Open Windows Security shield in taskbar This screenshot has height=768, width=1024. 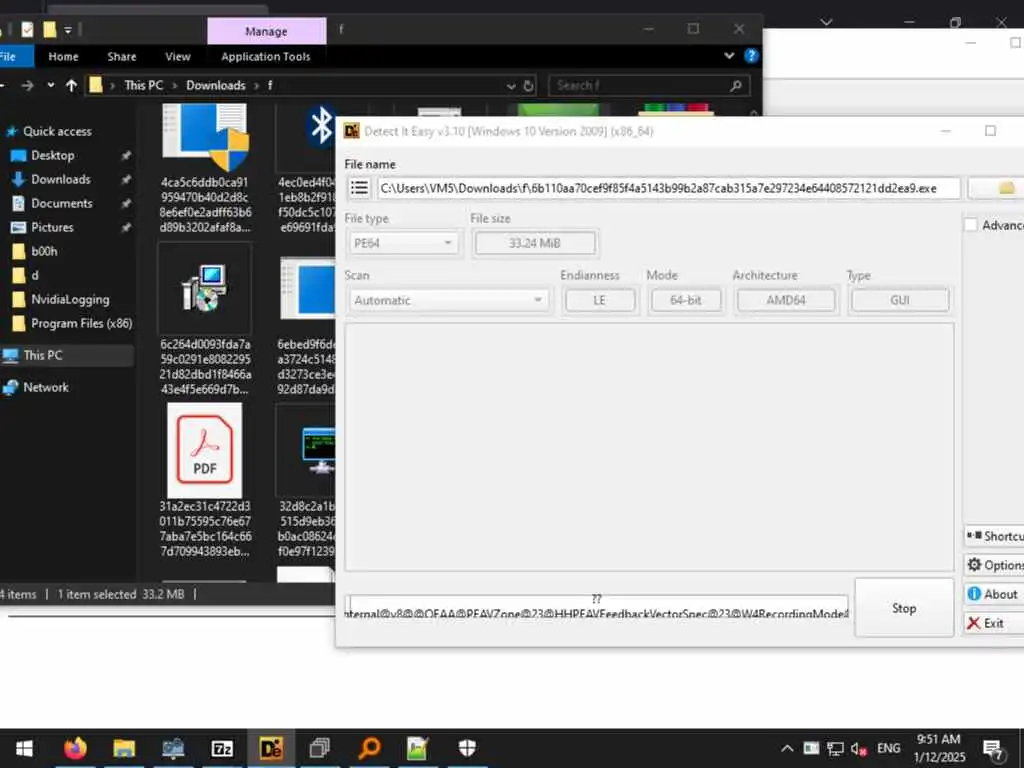(467, 748)
